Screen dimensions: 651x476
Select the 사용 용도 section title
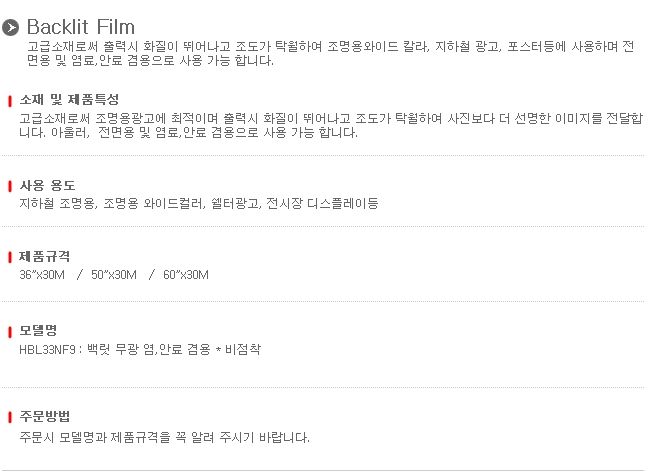47,185
